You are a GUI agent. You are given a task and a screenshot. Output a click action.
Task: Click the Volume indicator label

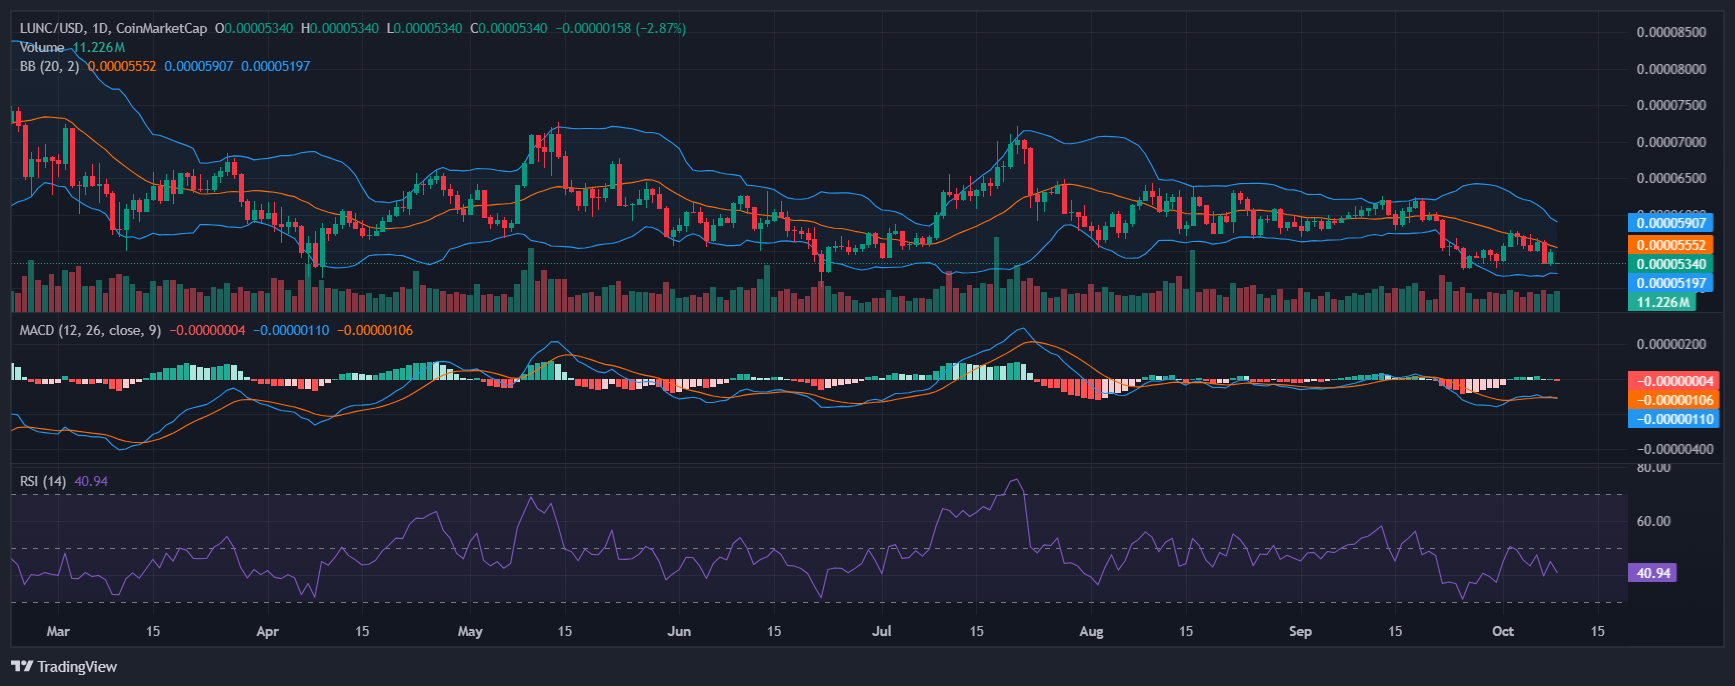pos(42,47)
